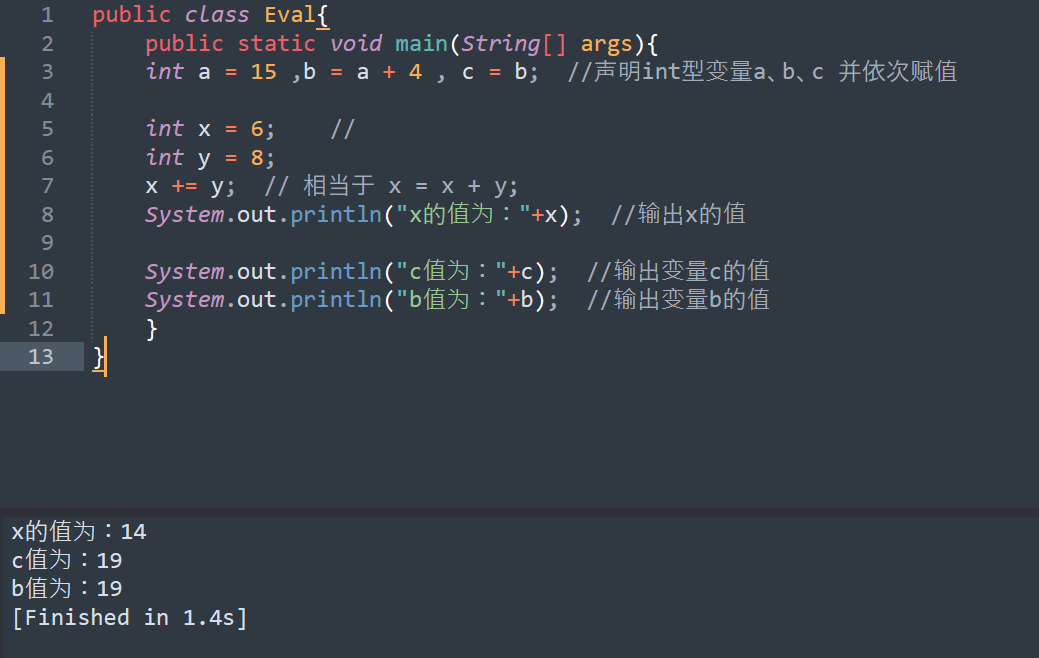This screenshot has width=1039, height=658.
Task: Click the closing brace on line 13
Action: 99,358
